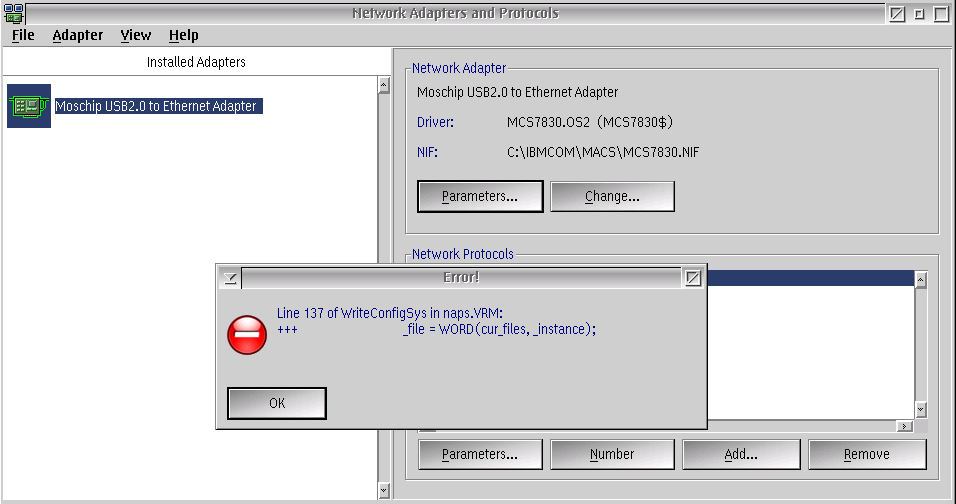Image resolution: width=956 pixels, height=504 pixels.
Task: Open the Help menu
Action: [x=184, y=35]
